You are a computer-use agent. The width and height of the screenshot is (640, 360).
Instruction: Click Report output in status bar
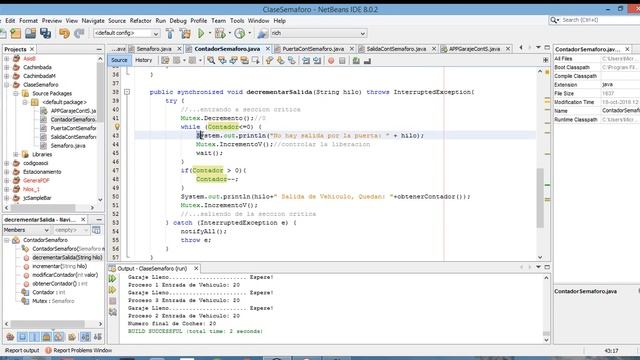(x=22, y=350)
